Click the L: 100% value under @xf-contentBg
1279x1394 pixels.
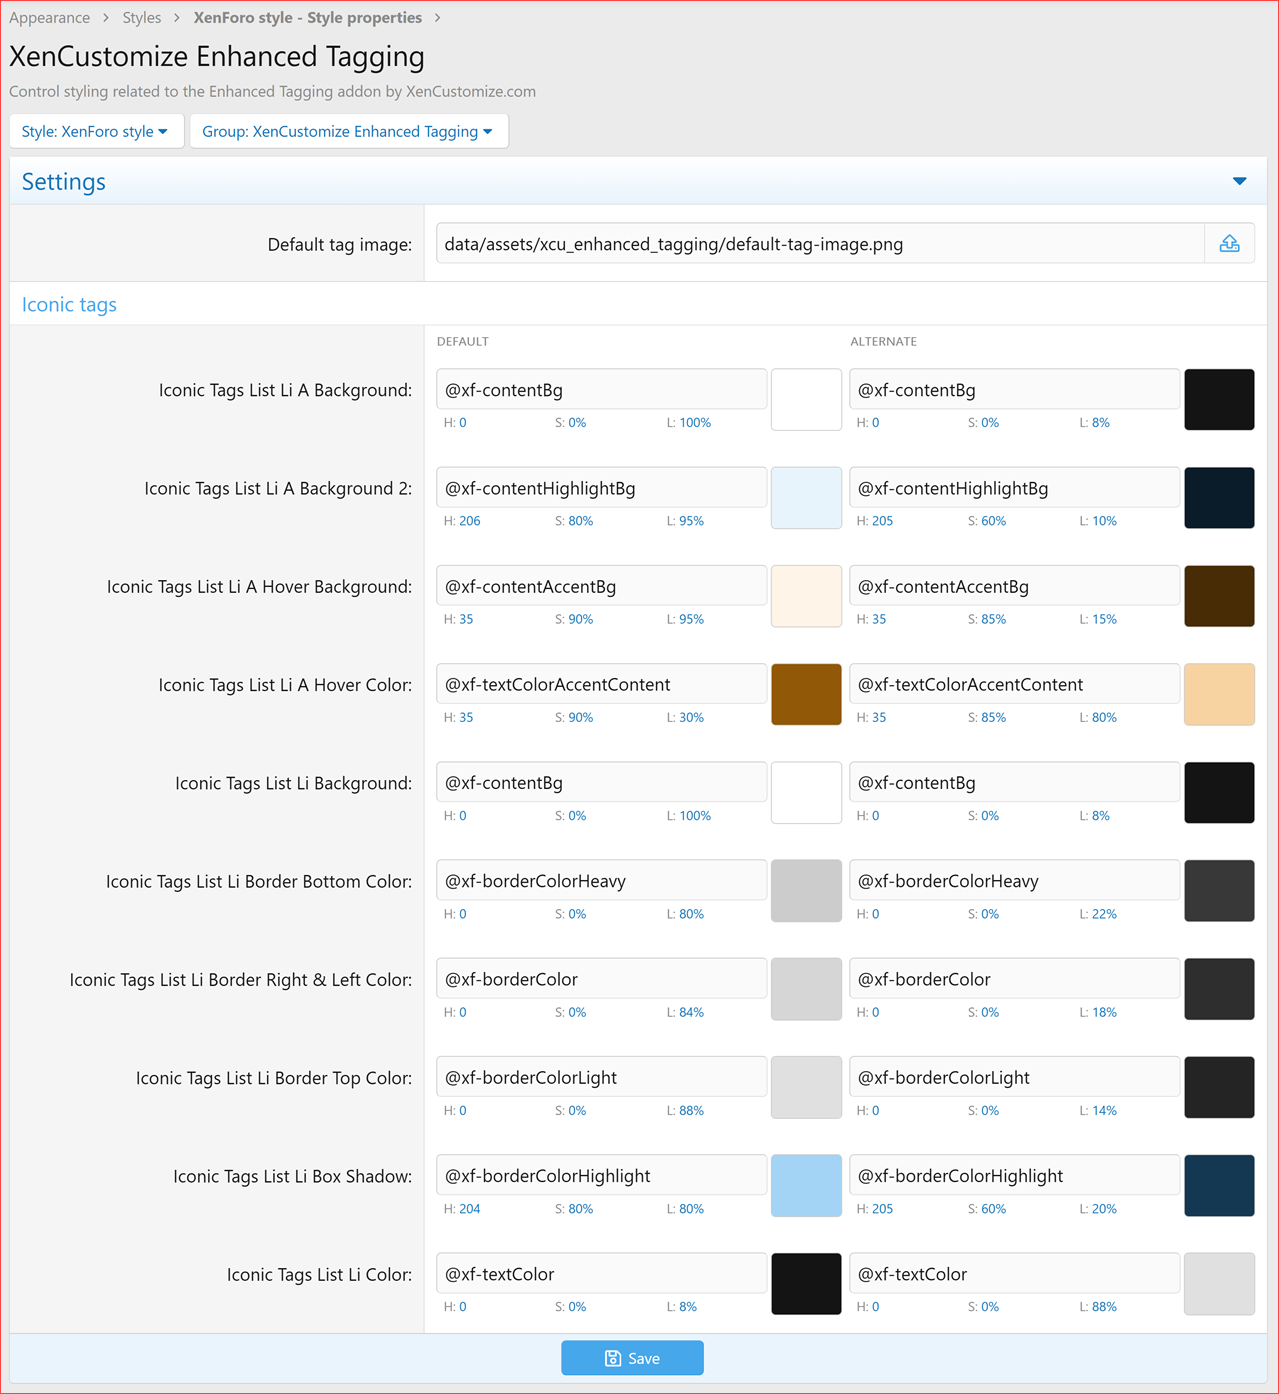coord(689,422)
